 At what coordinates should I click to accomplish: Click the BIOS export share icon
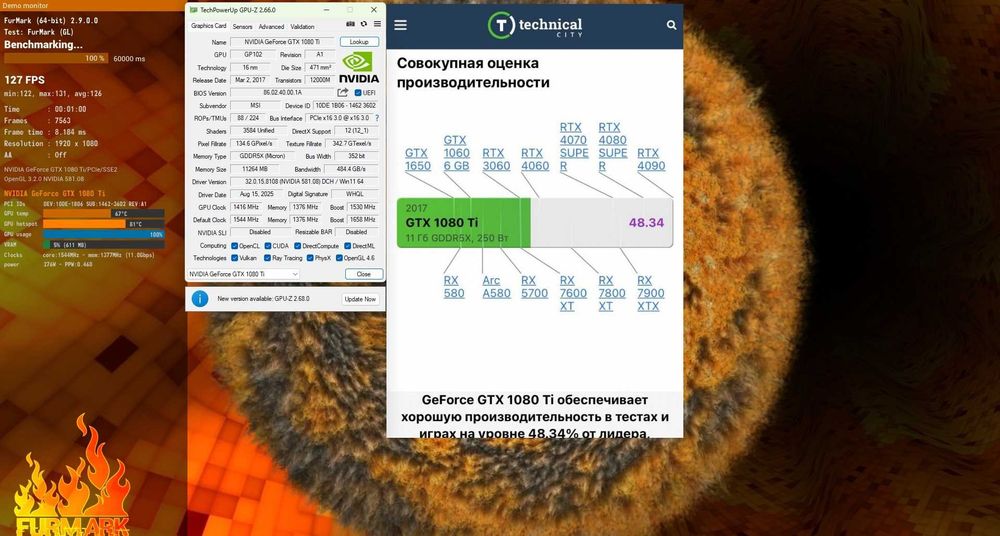(x=342, y=93)
